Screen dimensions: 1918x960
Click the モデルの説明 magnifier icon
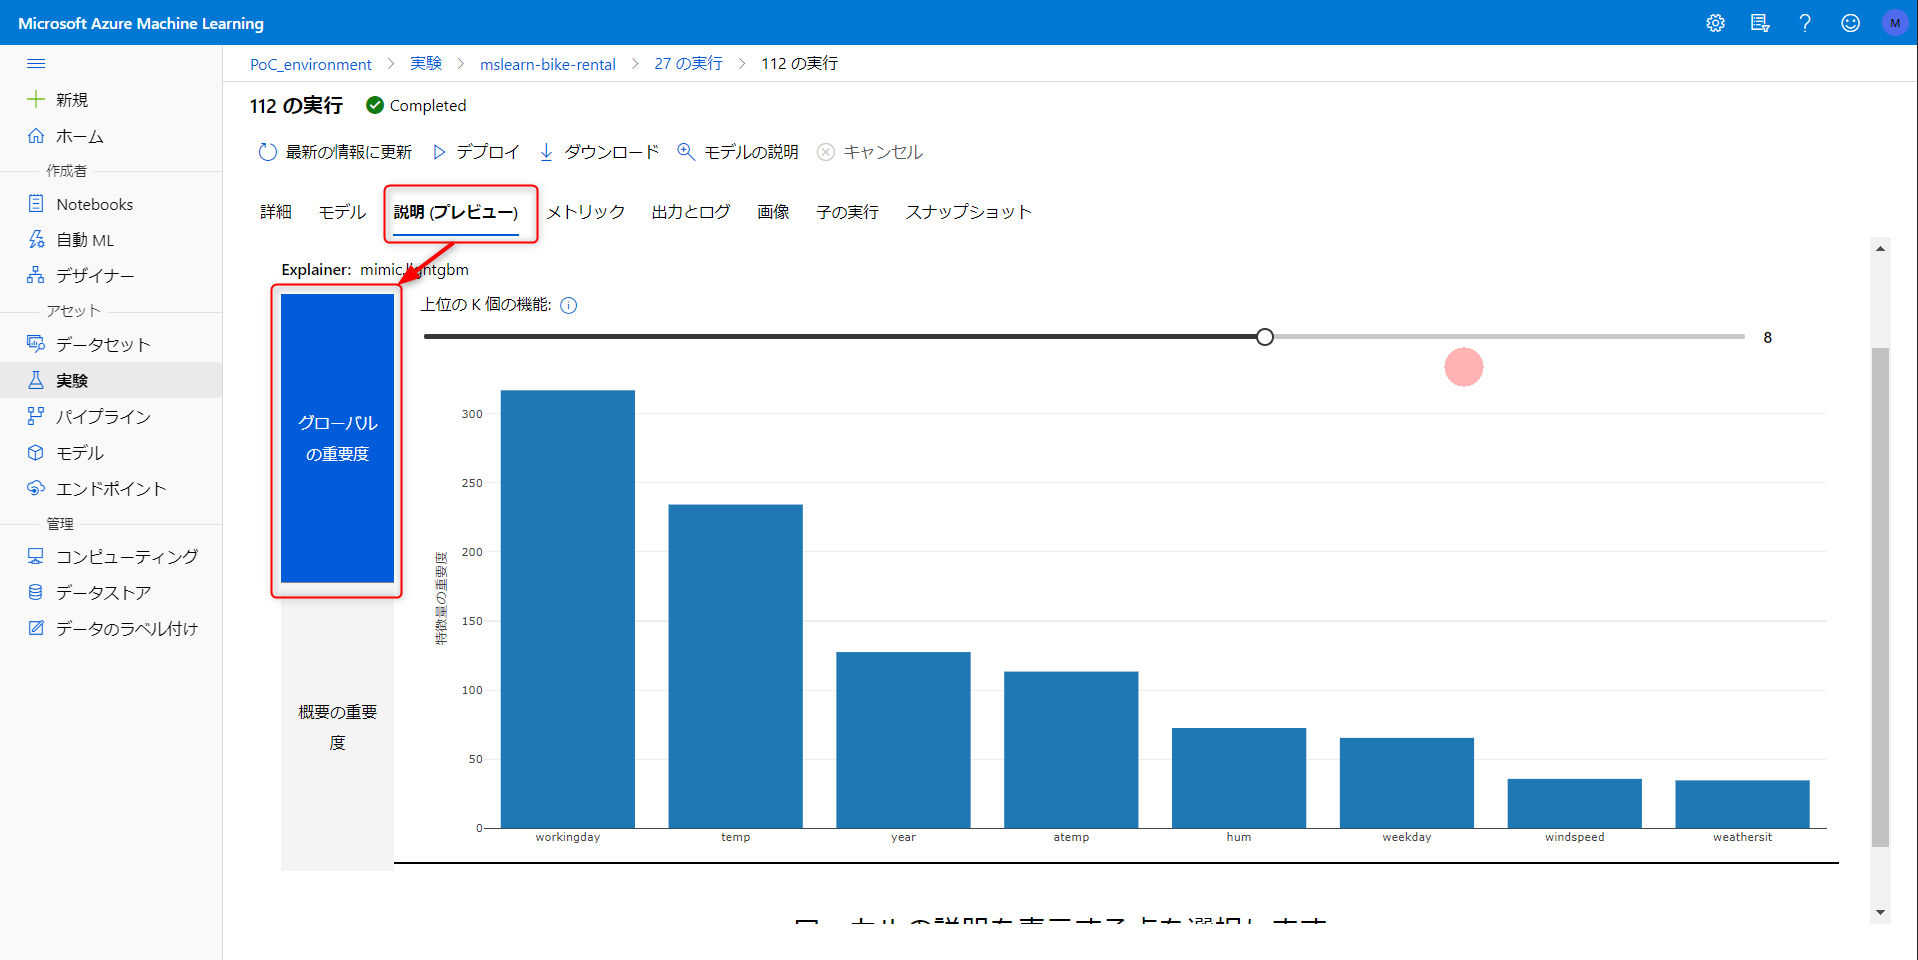[x=686, y=152]
